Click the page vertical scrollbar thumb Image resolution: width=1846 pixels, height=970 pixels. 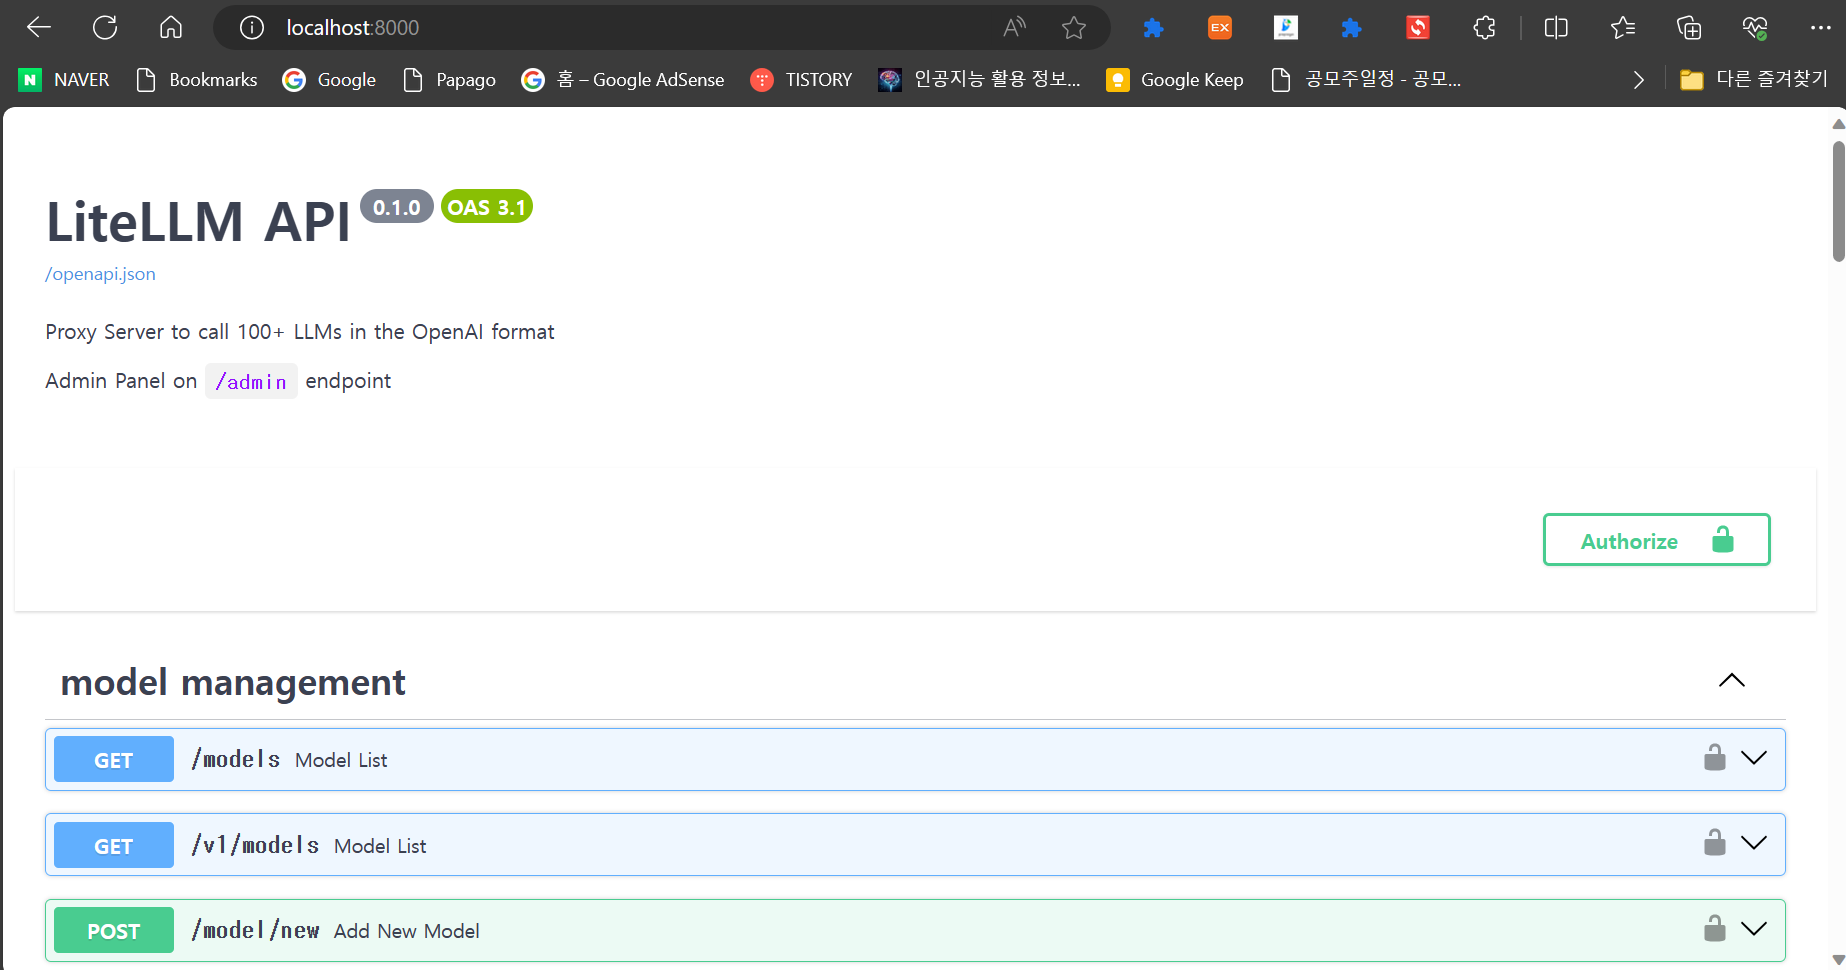click(1838, 201)
